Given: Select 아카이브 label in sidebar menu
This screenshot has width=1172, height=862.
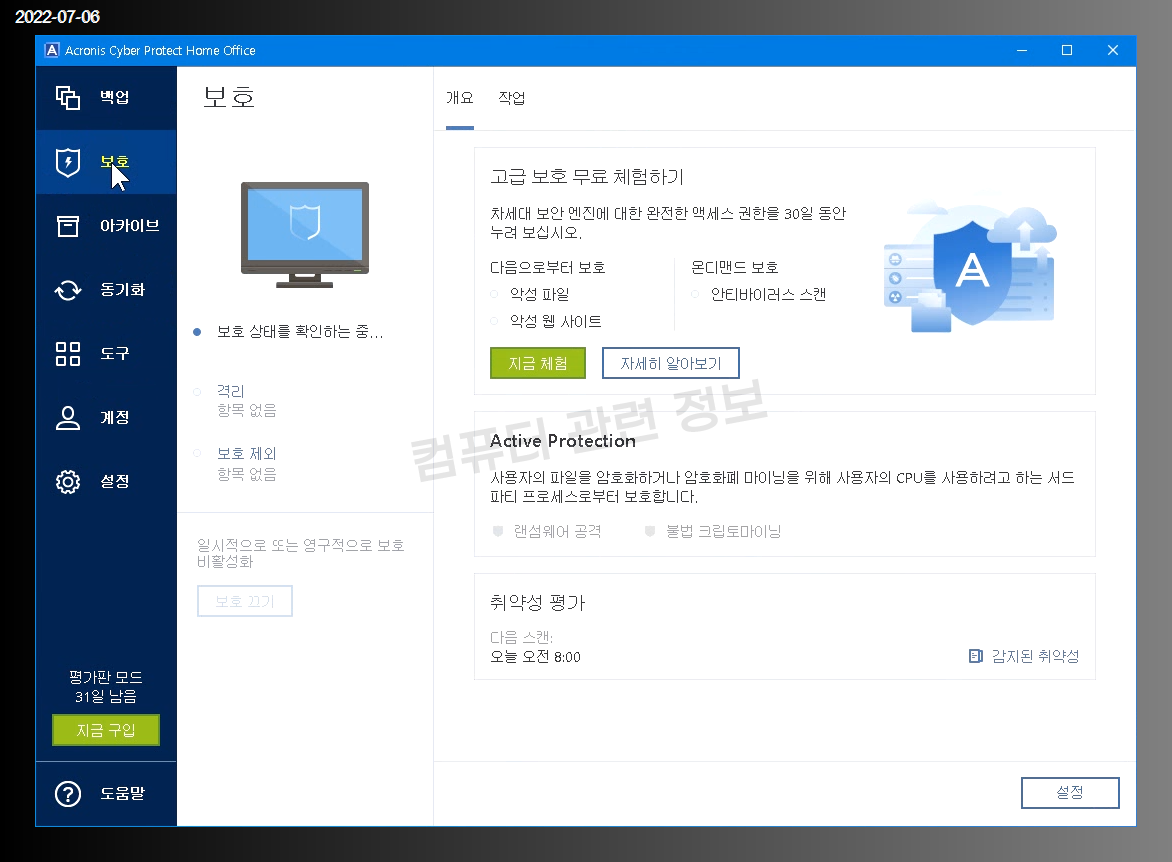Looking at the screenshot, I should 129,226.
